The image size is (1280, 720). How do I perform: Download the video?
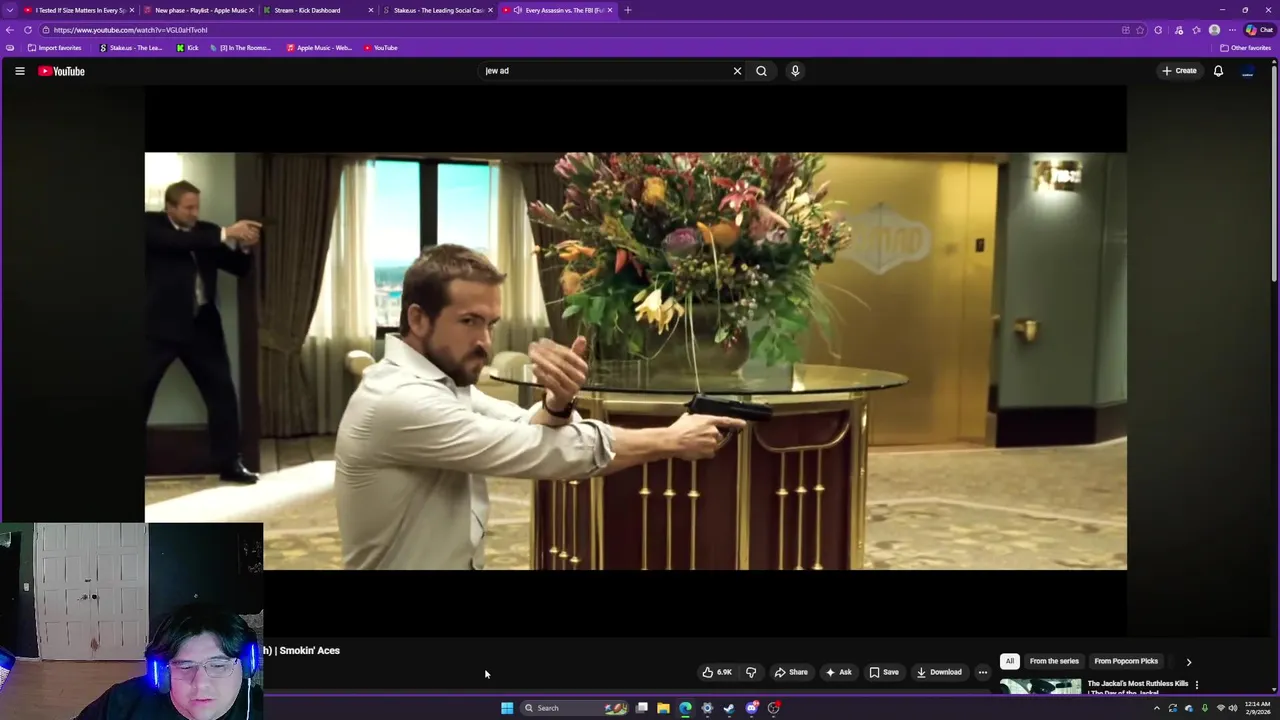(x=939, y=672)
